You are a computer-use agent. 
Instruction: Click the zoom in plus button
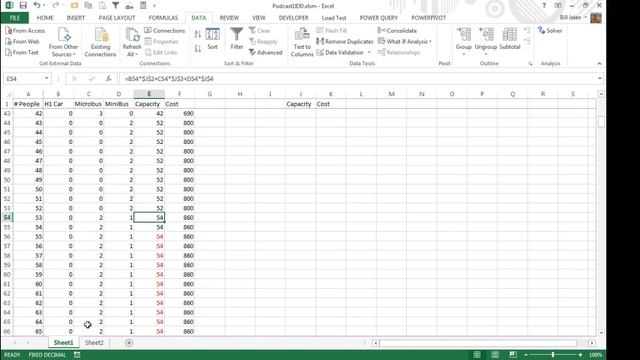tap(580, 355)
